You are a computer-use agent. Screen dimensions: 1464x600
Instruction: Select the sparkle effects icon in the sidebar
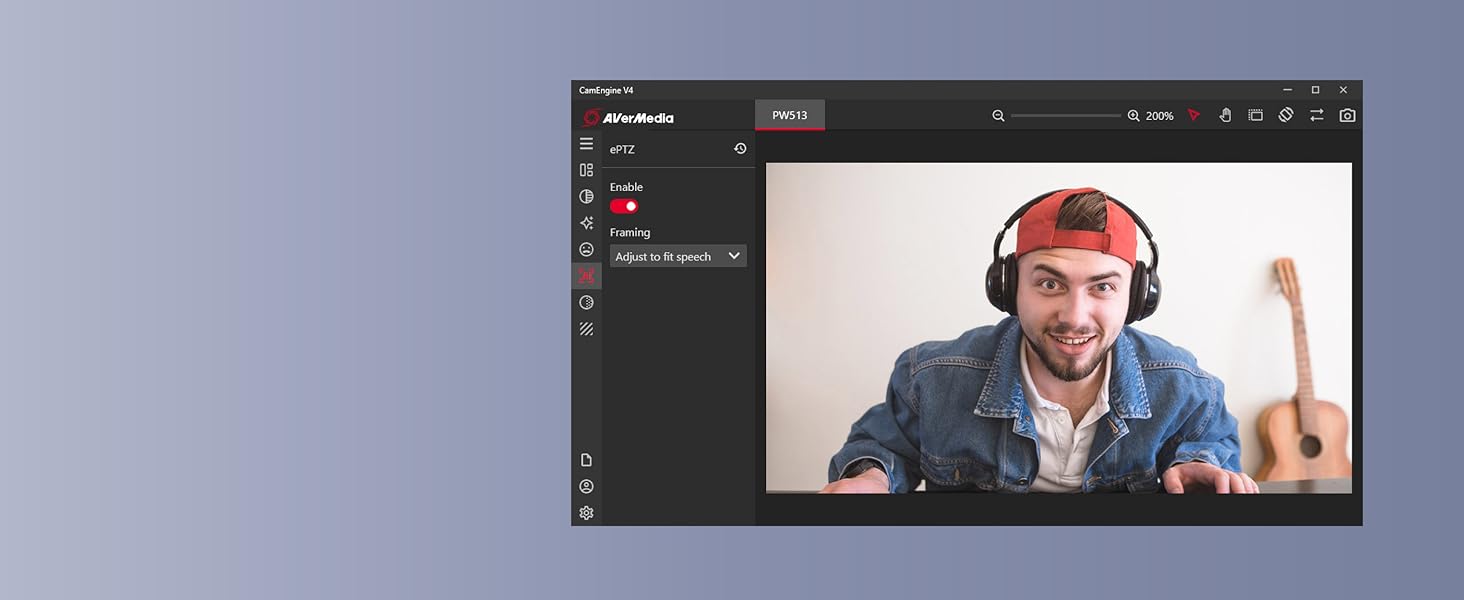[586, 223]
